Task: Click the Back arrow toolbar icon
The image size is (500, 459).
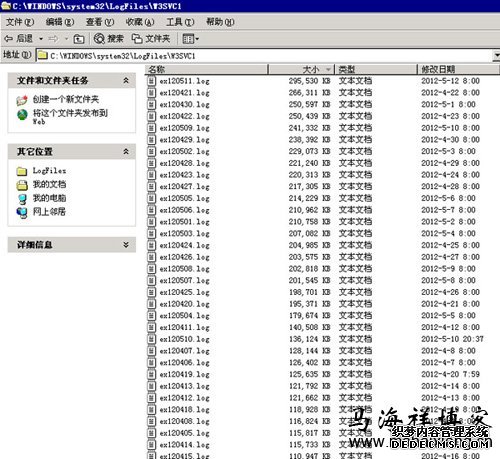Action: tap(8, 39)
